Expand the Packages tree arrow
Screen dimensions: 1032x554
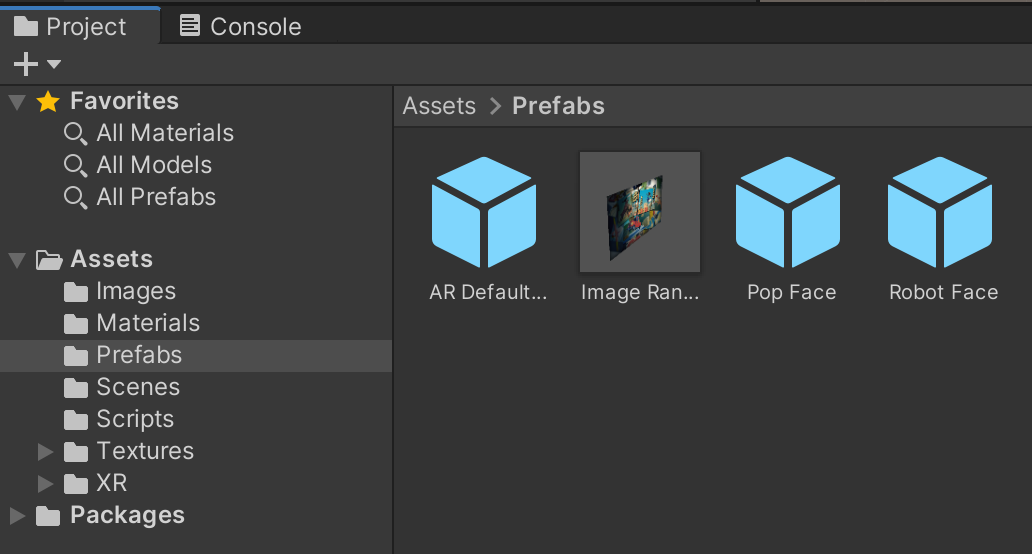(17, 516)
